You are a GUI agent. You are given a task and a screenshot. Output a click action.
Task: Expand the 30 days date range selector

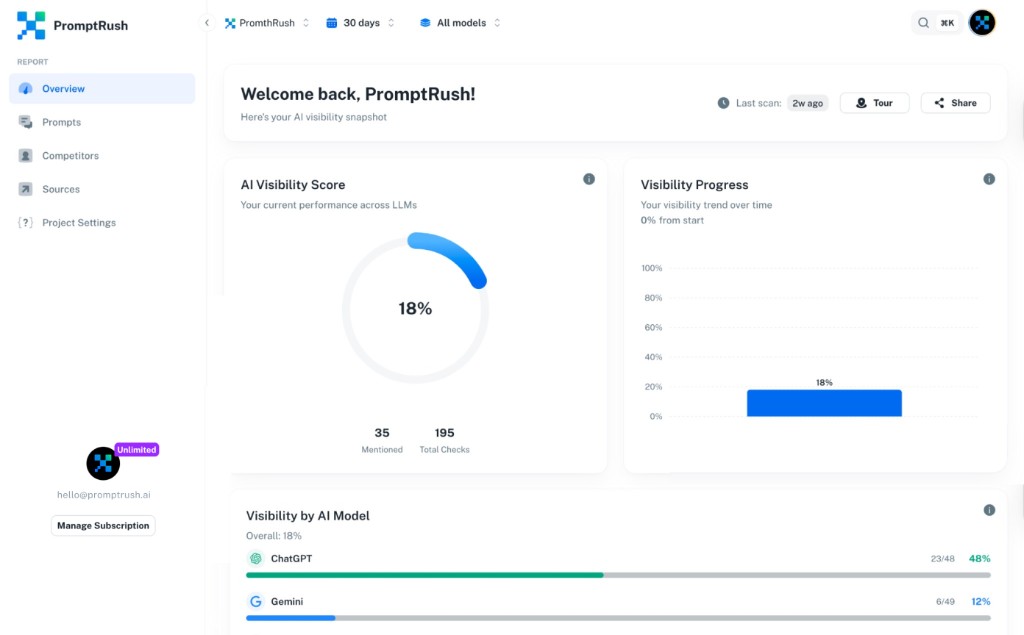point(361,23)
